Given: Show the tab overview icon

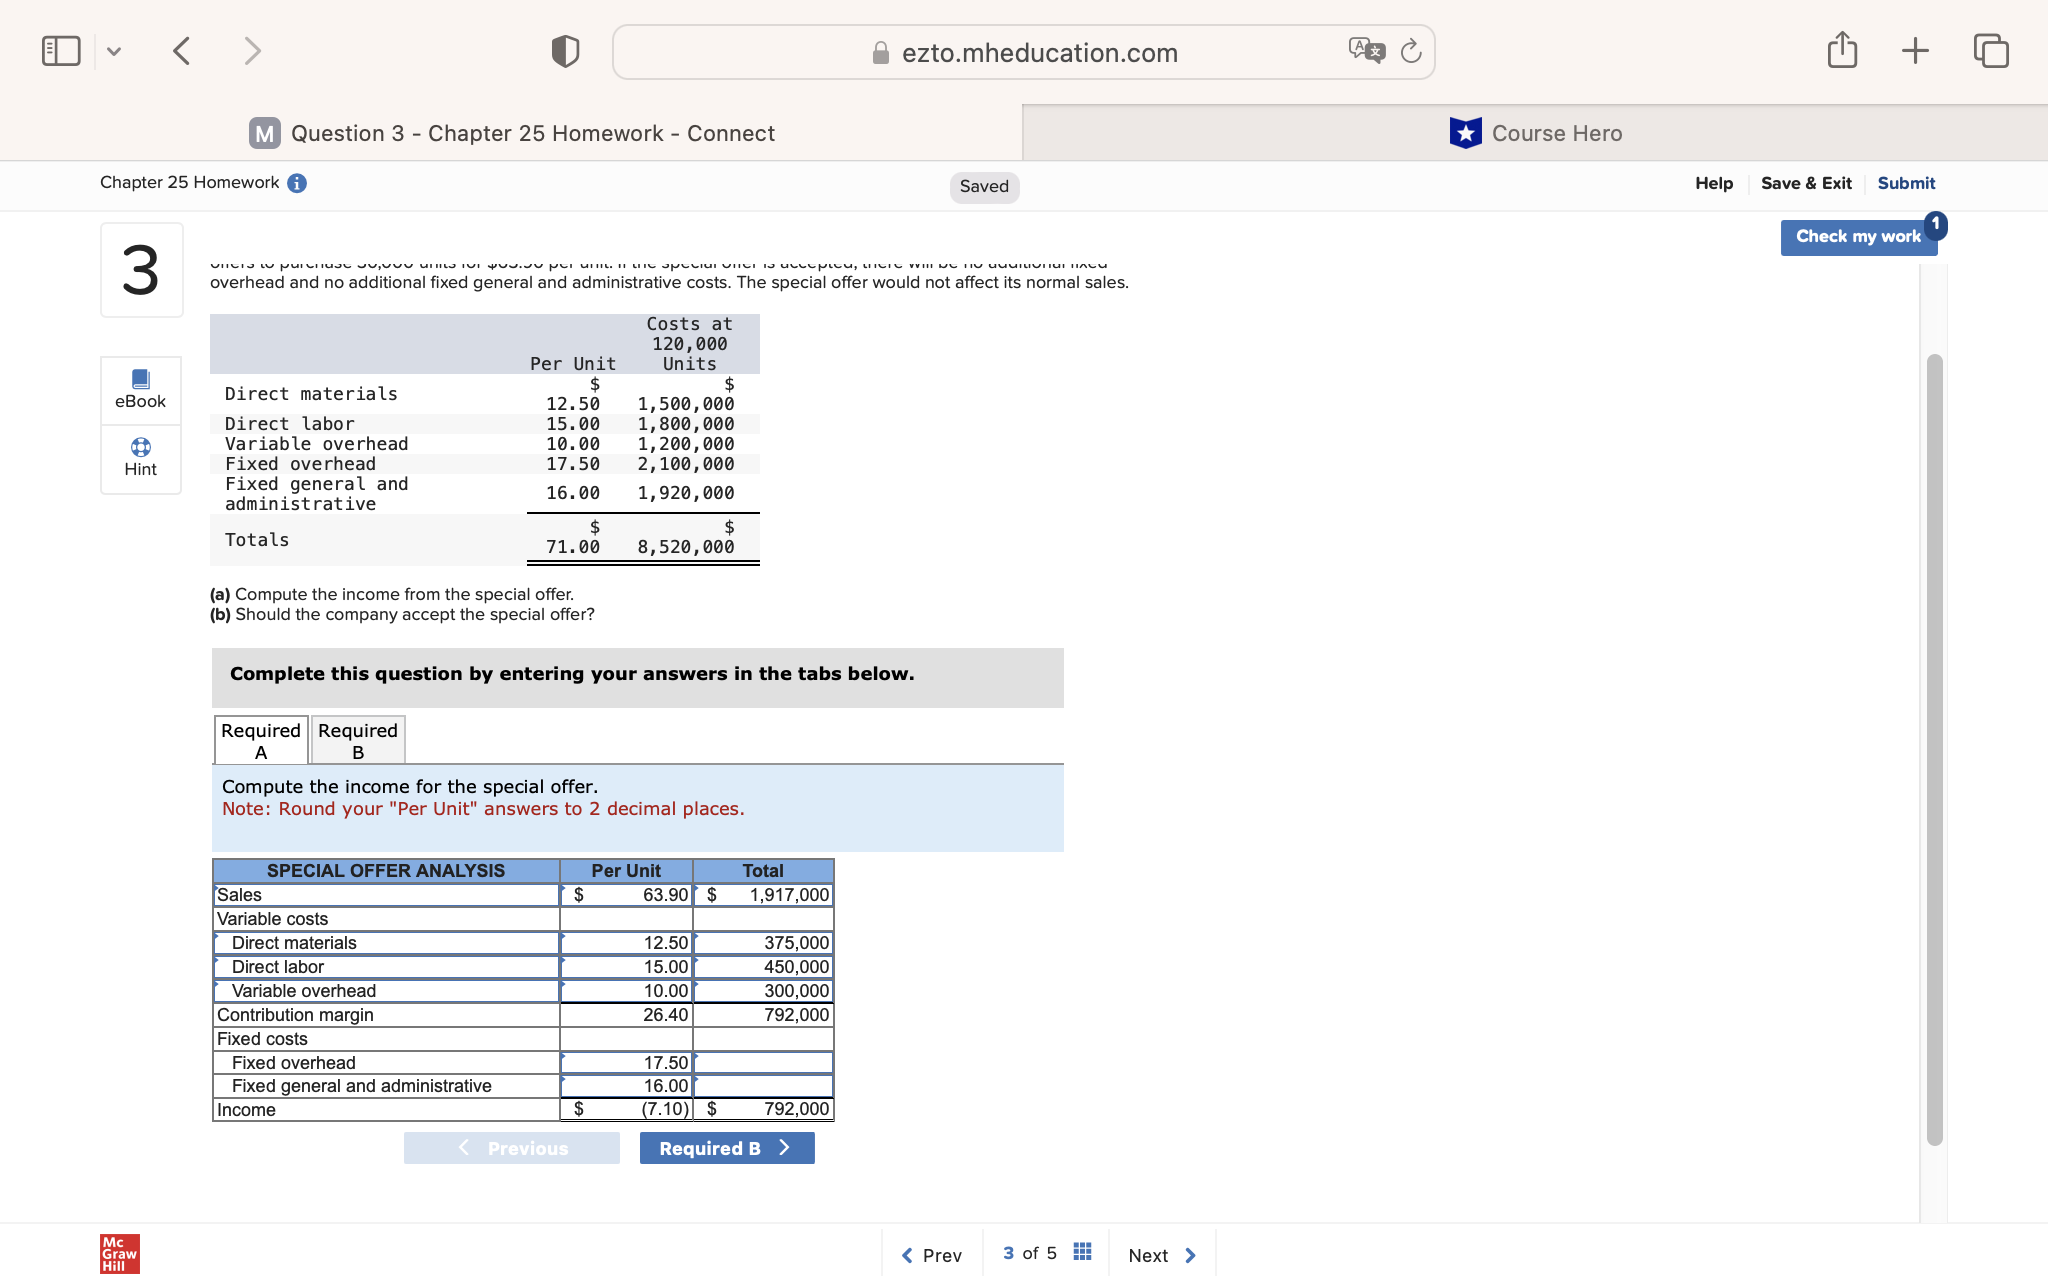Looking at the screenshot, I should pyautogui.click(x=1991, y=51).
